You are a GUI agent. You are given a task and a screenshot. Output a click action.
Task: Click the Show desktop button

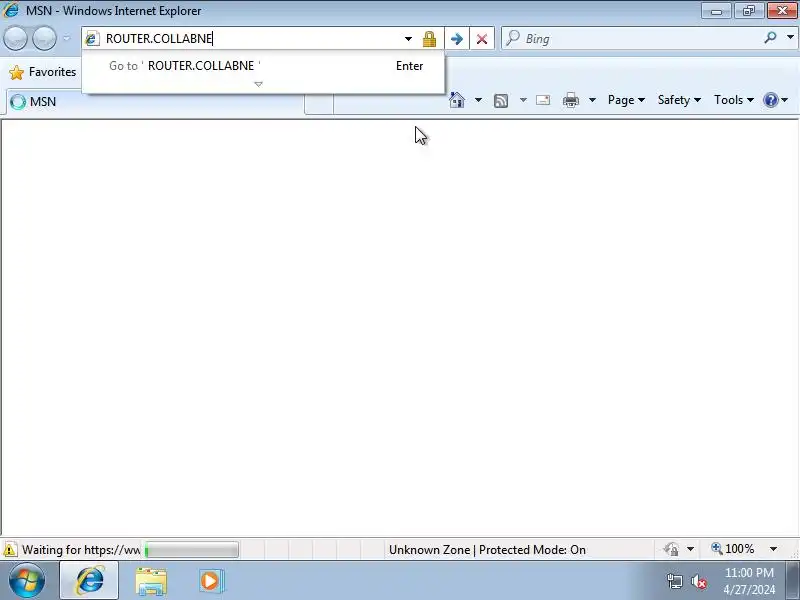pyautogui.click(x=792, y=581)
